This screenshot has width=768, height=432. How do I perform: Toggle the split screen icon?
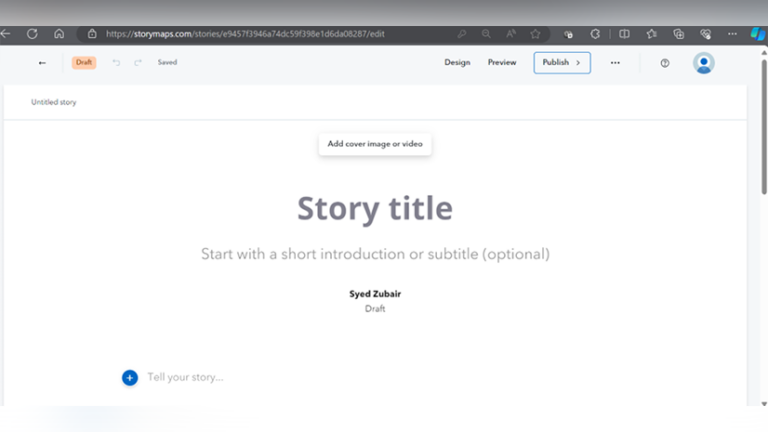624,34
